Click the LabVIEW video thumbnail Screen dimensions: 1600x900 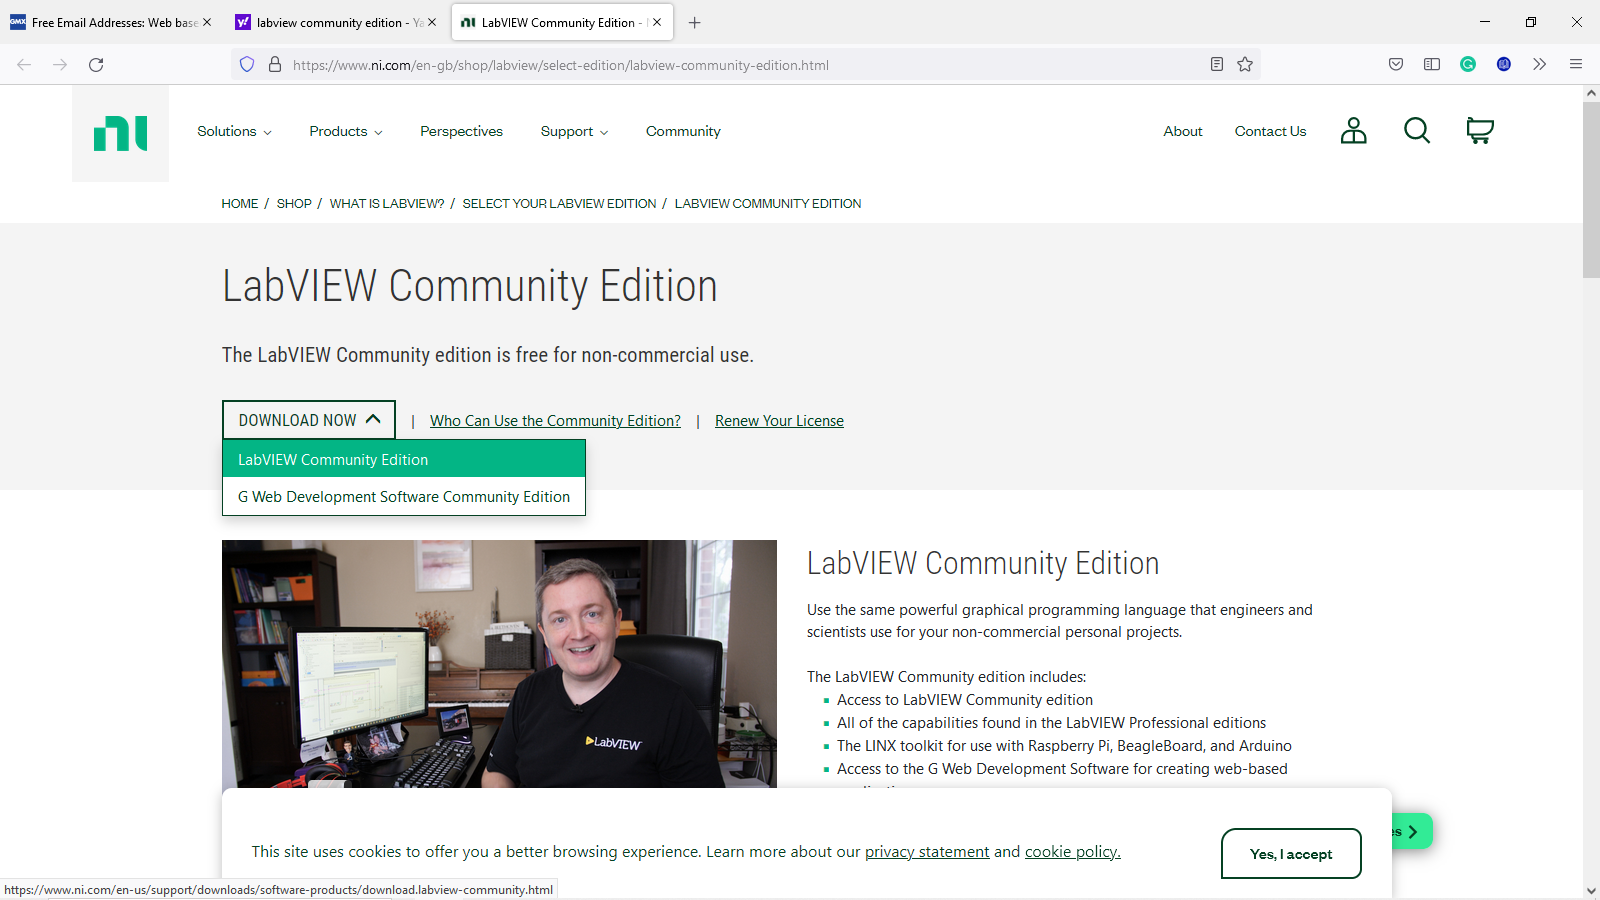point(499,664)
